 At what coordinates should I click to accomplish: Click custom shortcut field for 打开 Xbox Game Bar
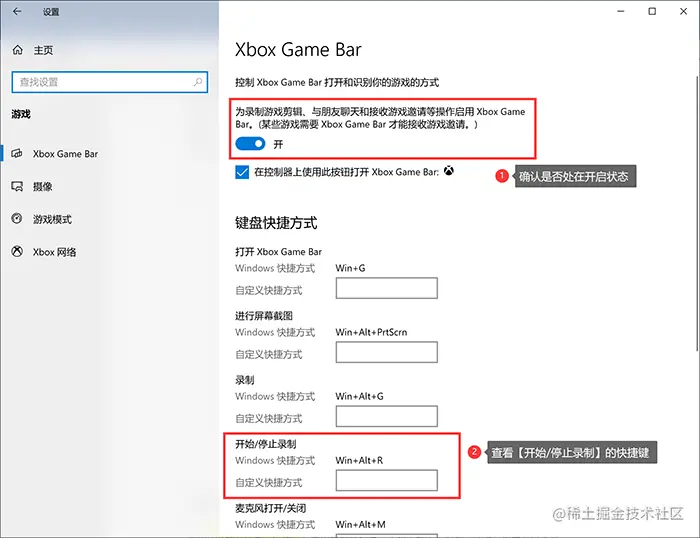point(387,288)
